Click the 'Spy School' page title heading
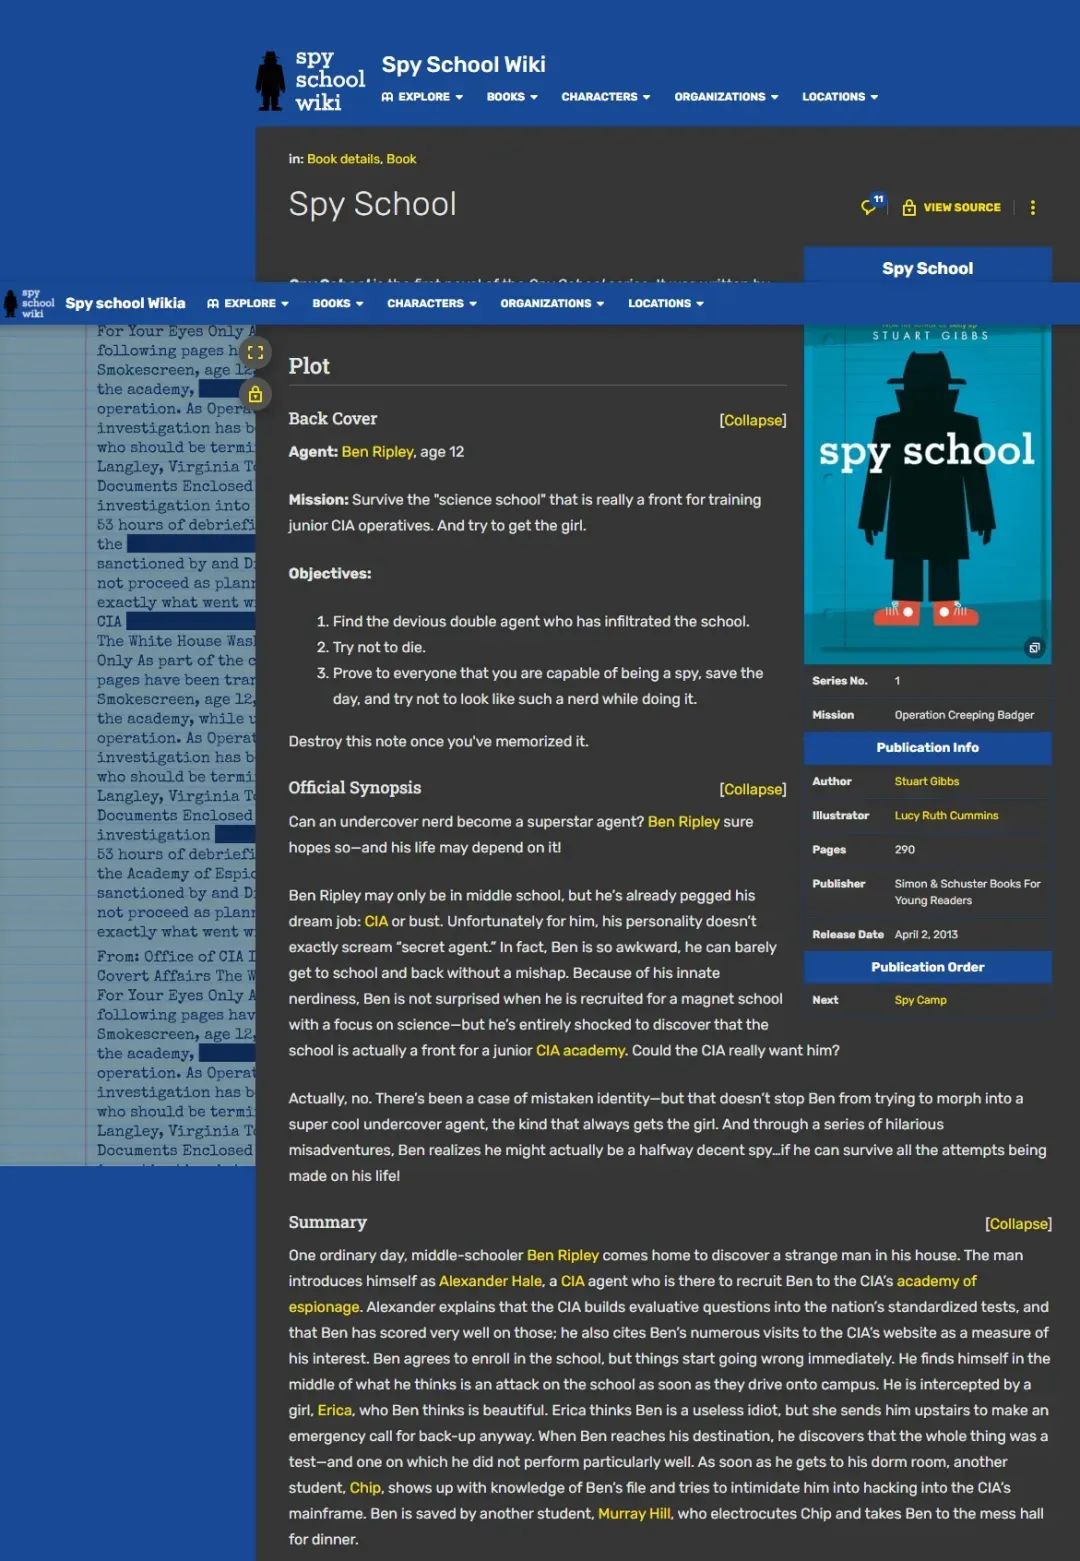This screenshot has width=1080, height=1561. point(372,204)
